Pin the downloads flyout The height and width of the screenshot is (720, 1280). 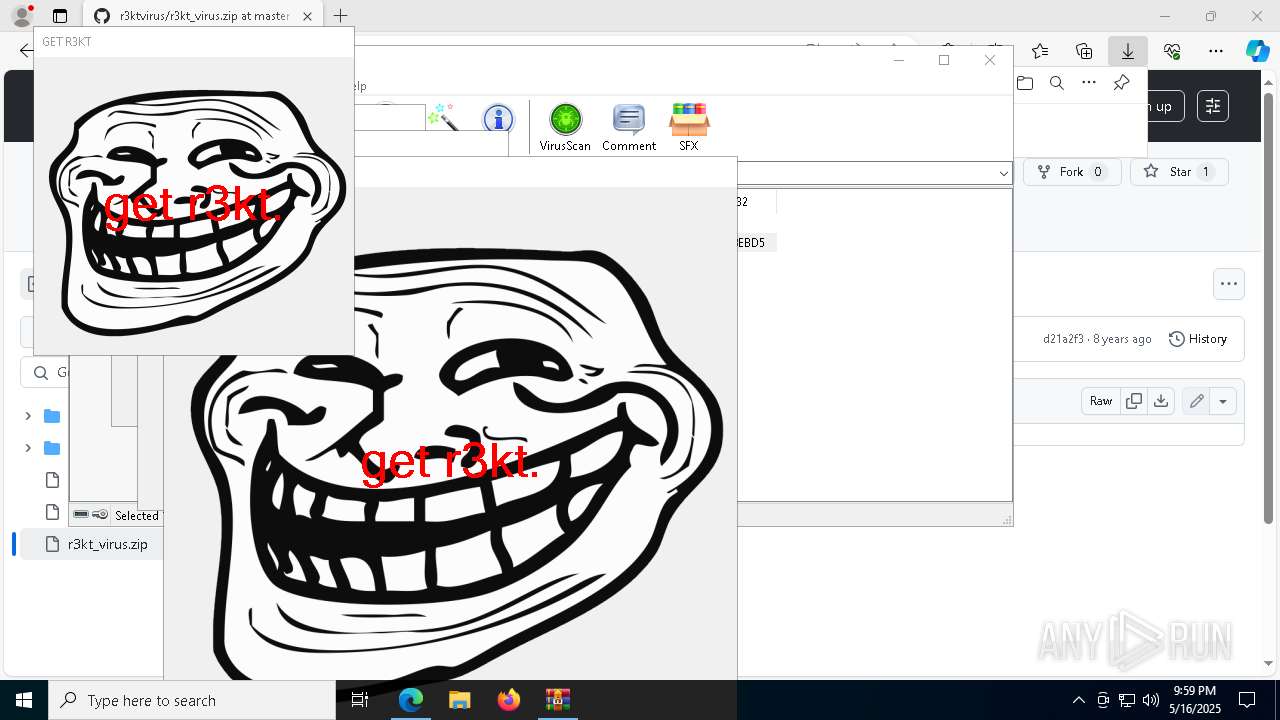pos(1121,83)
